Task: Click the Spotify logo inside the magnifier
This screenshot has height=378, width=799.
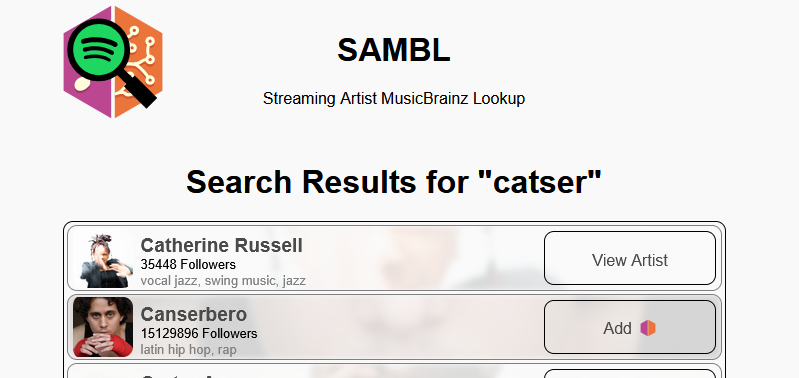Action: pyautogui.click(x=93, y=49)
